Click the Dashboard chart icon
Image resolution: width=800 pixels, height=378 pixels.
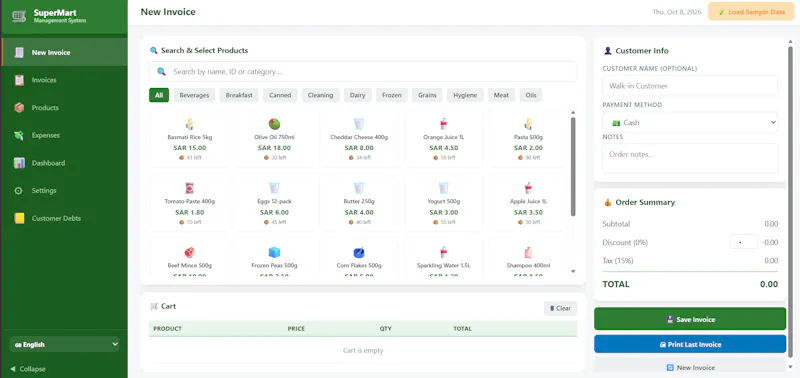click(x=19, y=163)
